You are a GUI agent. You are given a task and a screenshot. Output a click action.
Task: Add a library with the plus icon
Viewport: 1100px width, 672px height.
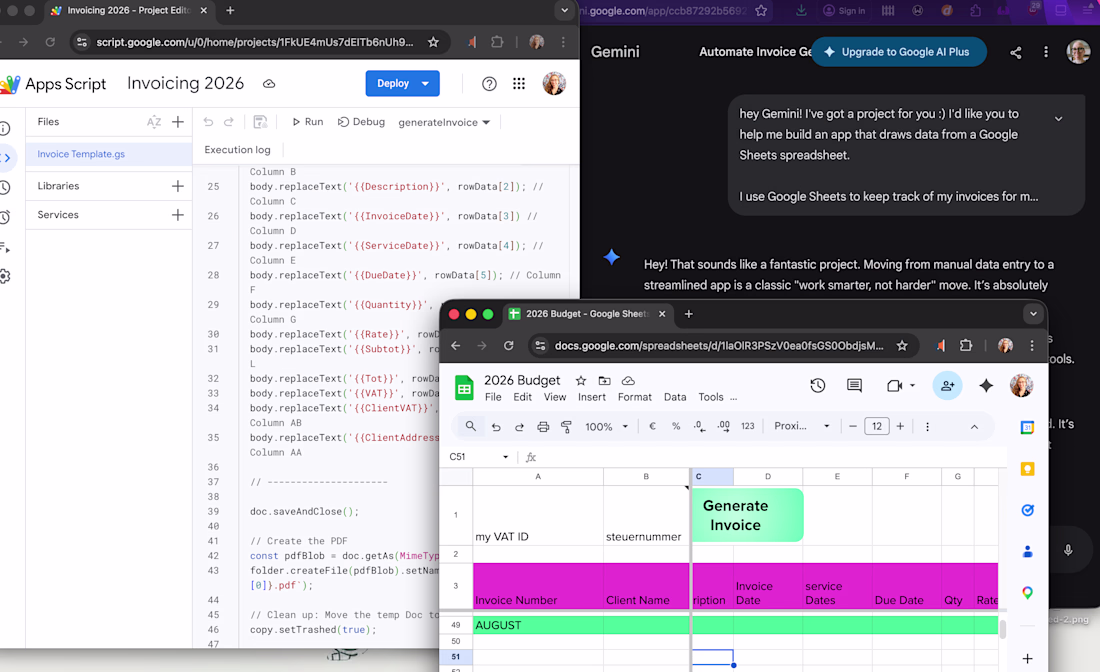pos(177,186)
